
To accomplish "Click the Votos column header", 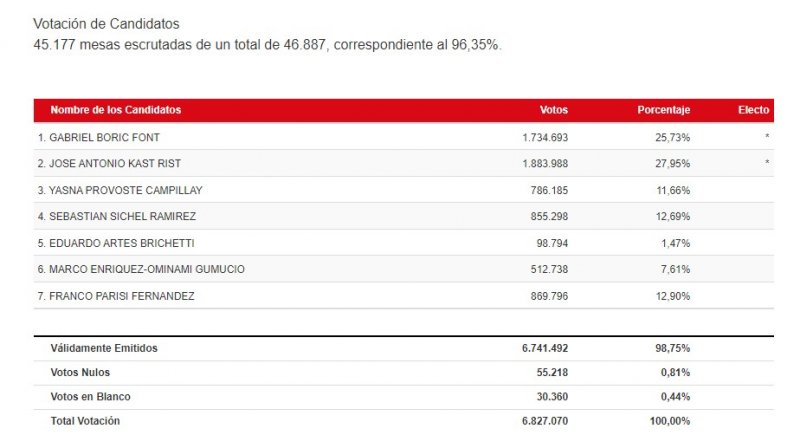I will tap(553, 109).
